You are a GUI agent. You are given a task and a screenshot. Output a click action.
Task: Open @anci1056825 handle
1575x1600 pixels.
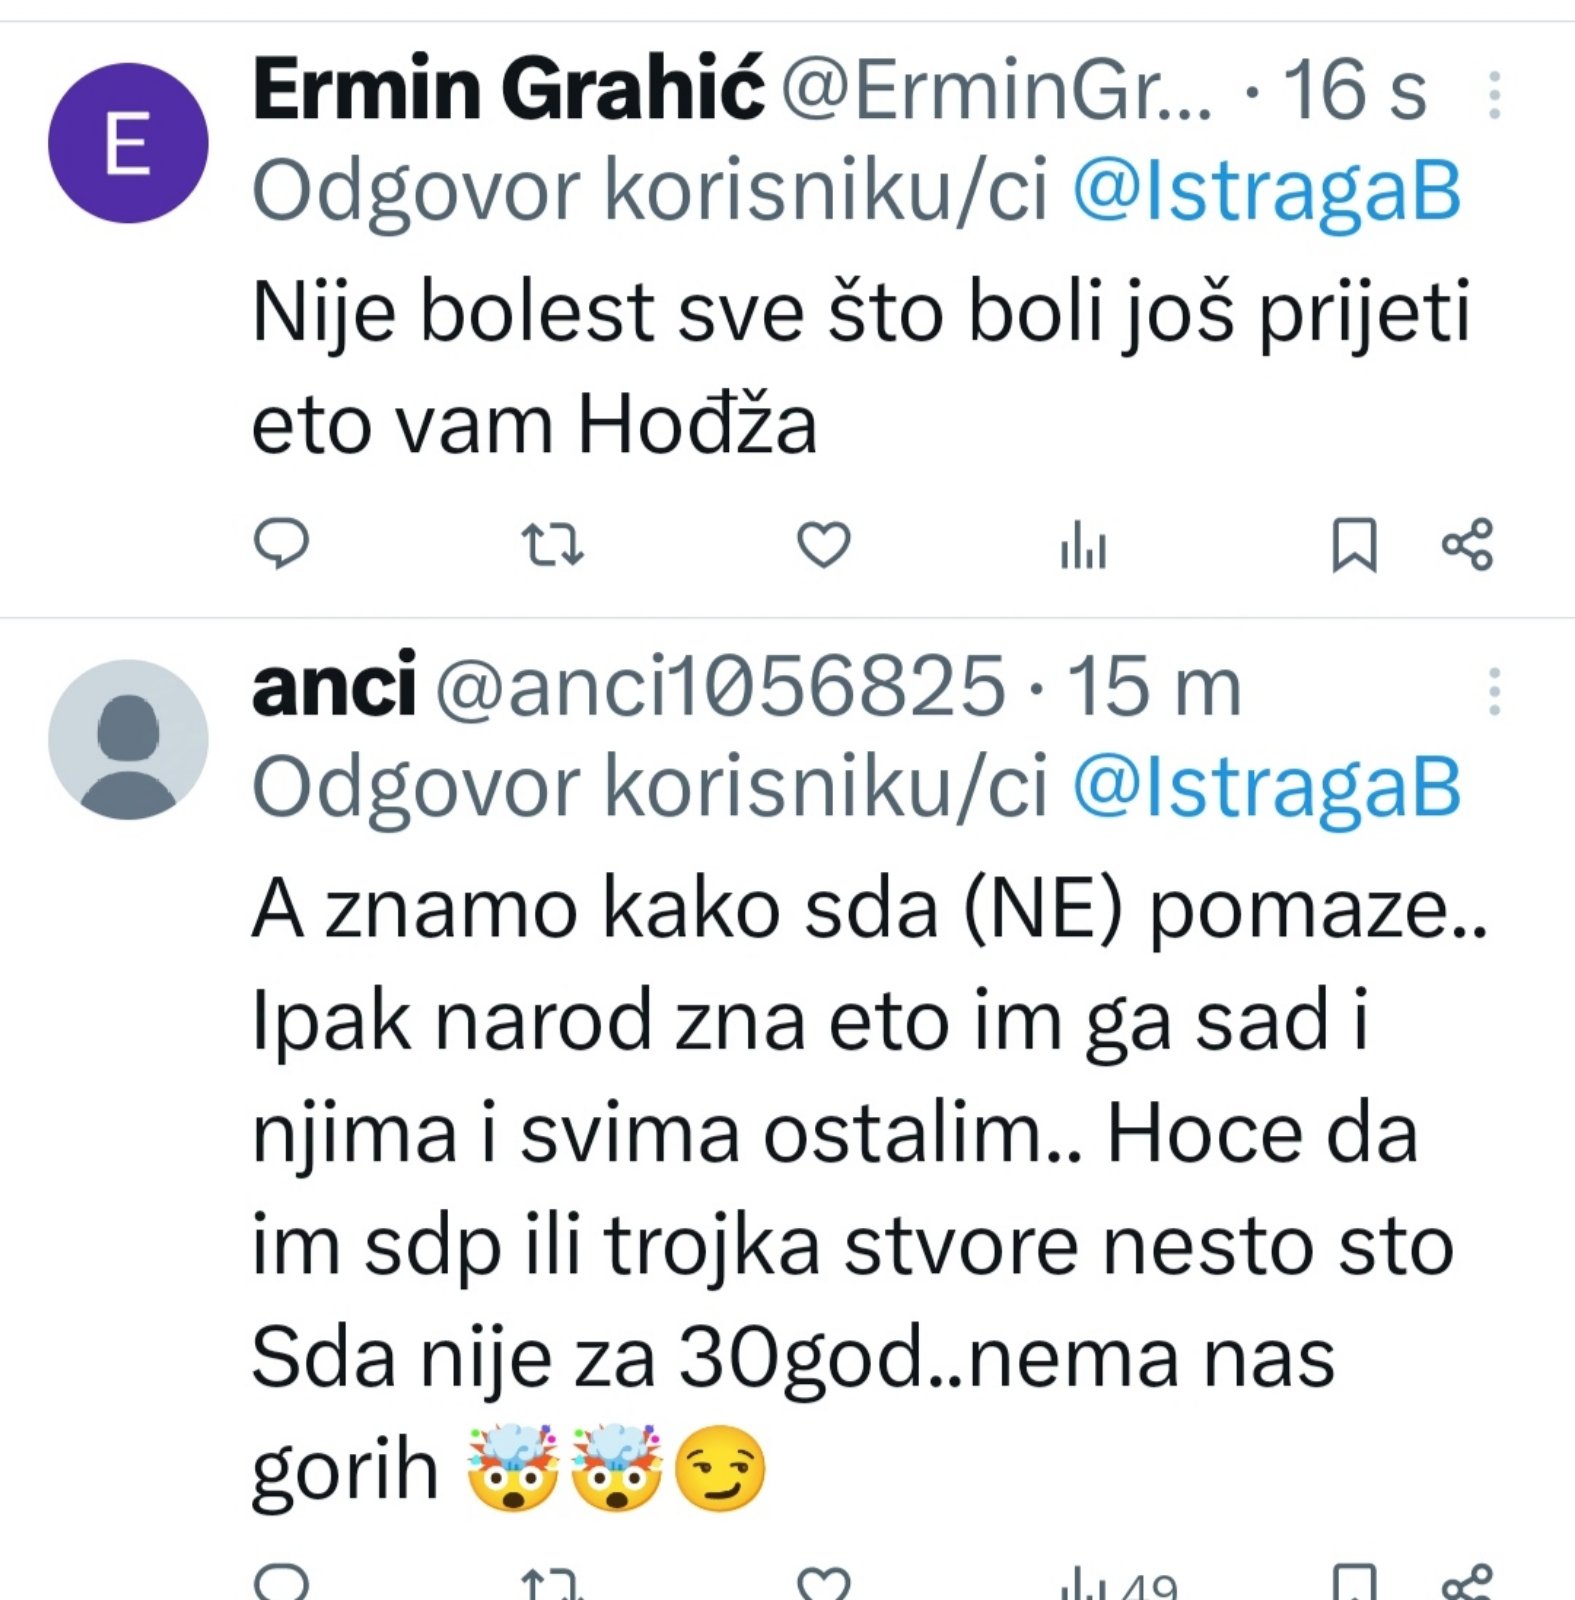coord(719,687)
